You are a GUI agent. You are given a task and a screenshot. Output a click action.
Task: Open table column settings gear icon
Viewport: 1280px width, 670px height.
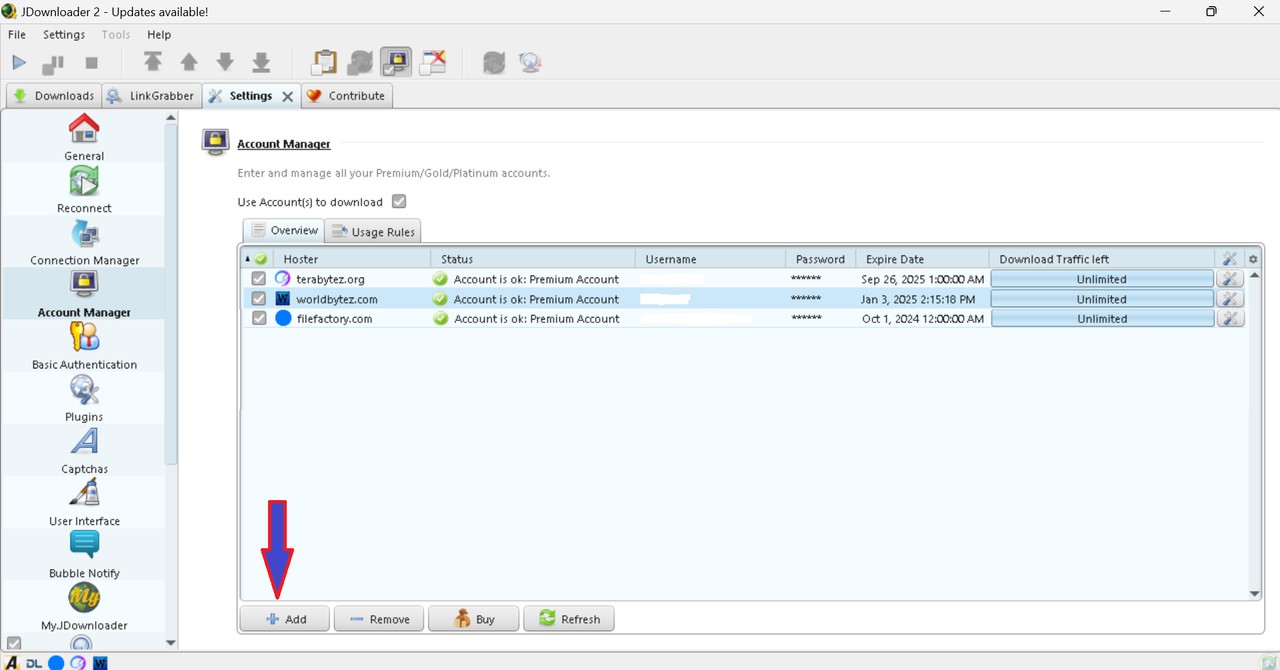click(x=1254, y=259)
